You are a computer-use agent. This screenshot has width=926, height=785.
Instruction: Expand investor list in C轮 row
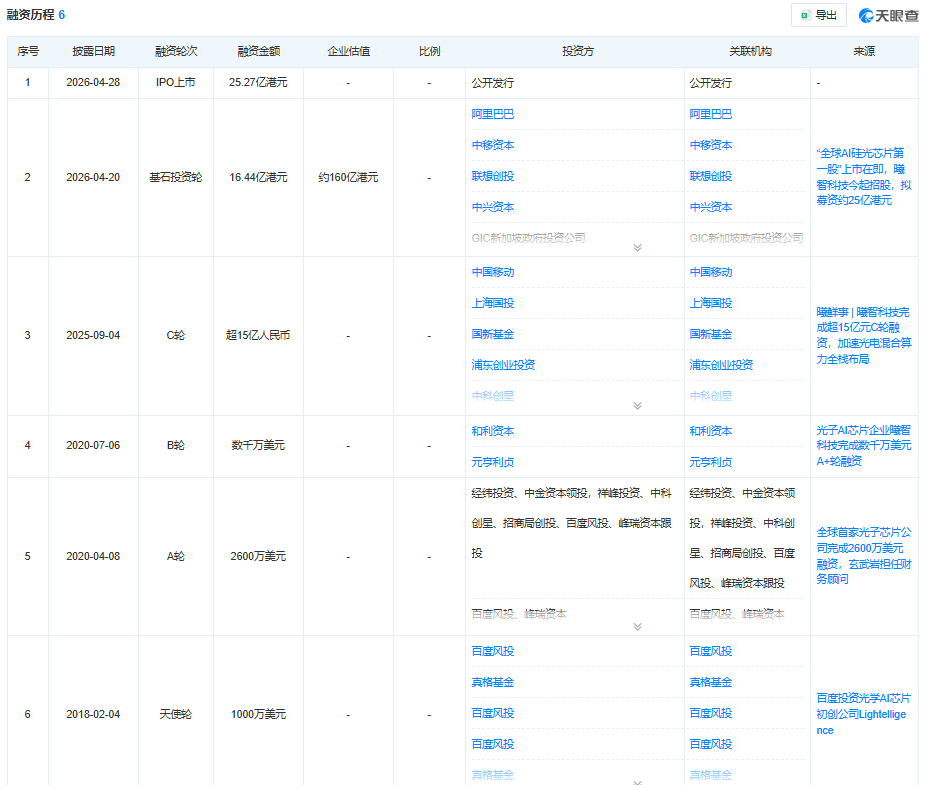(x=637, y=406)
